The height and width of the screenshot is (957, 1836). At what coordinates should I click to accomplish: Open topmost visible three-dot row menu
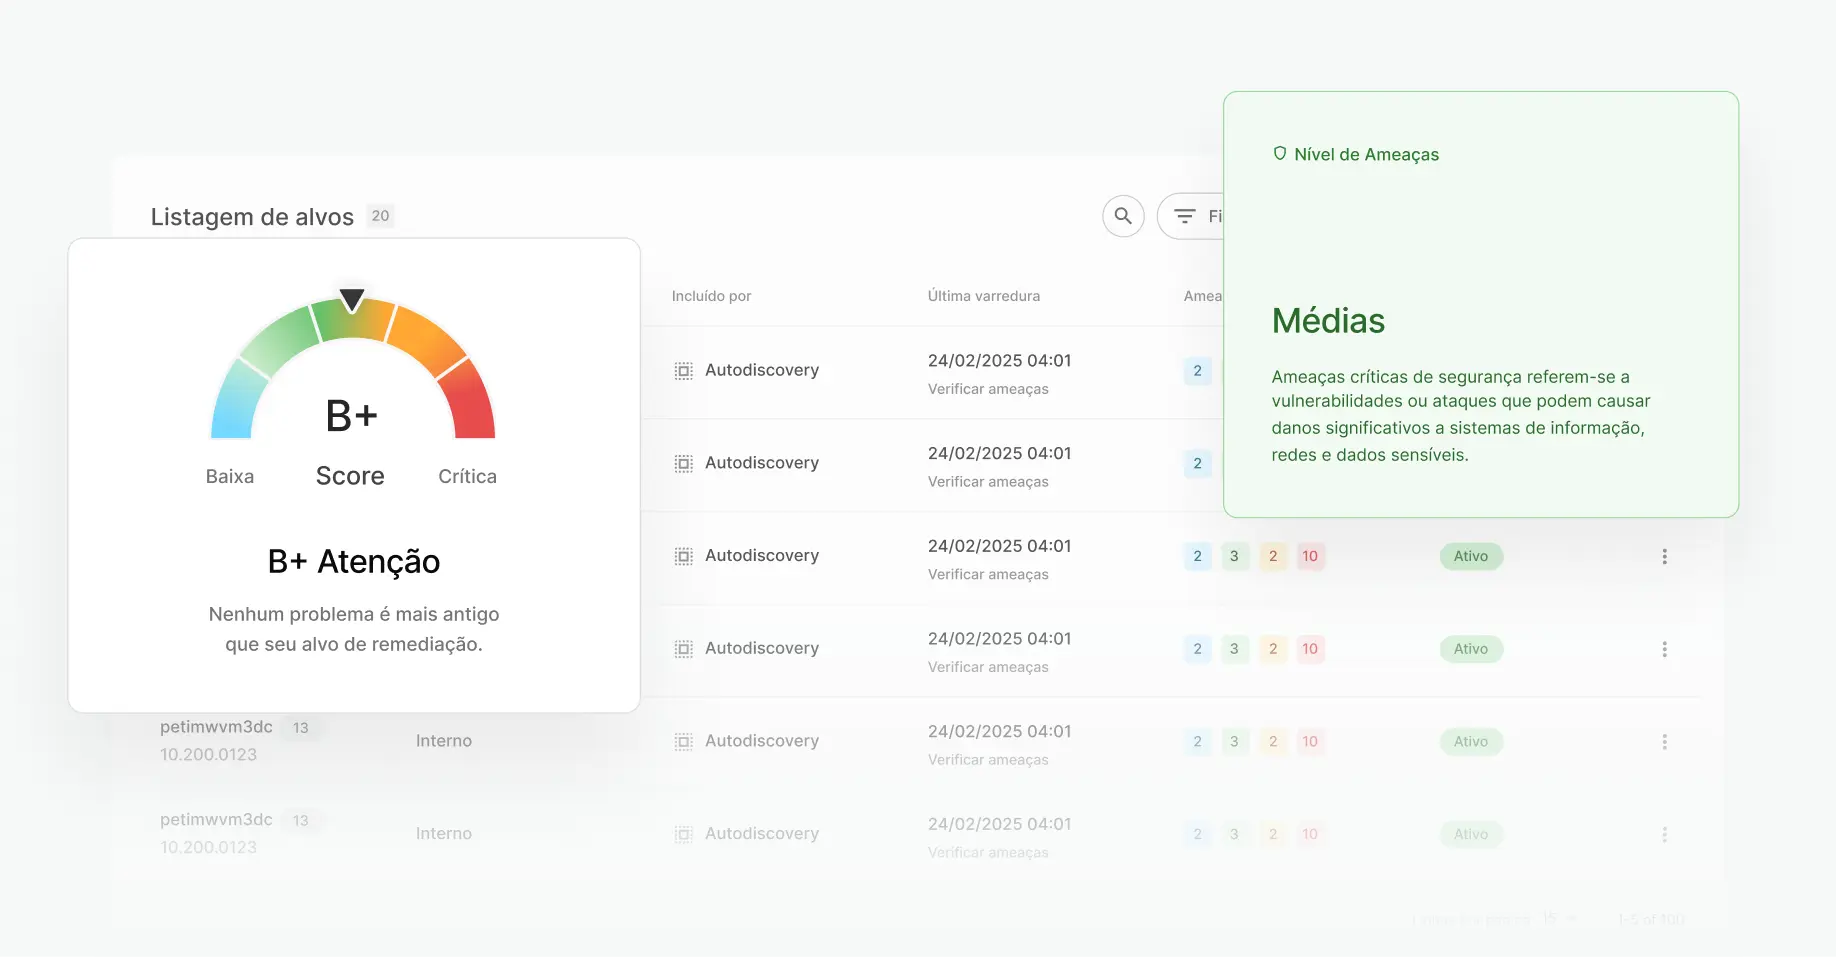1664,557
